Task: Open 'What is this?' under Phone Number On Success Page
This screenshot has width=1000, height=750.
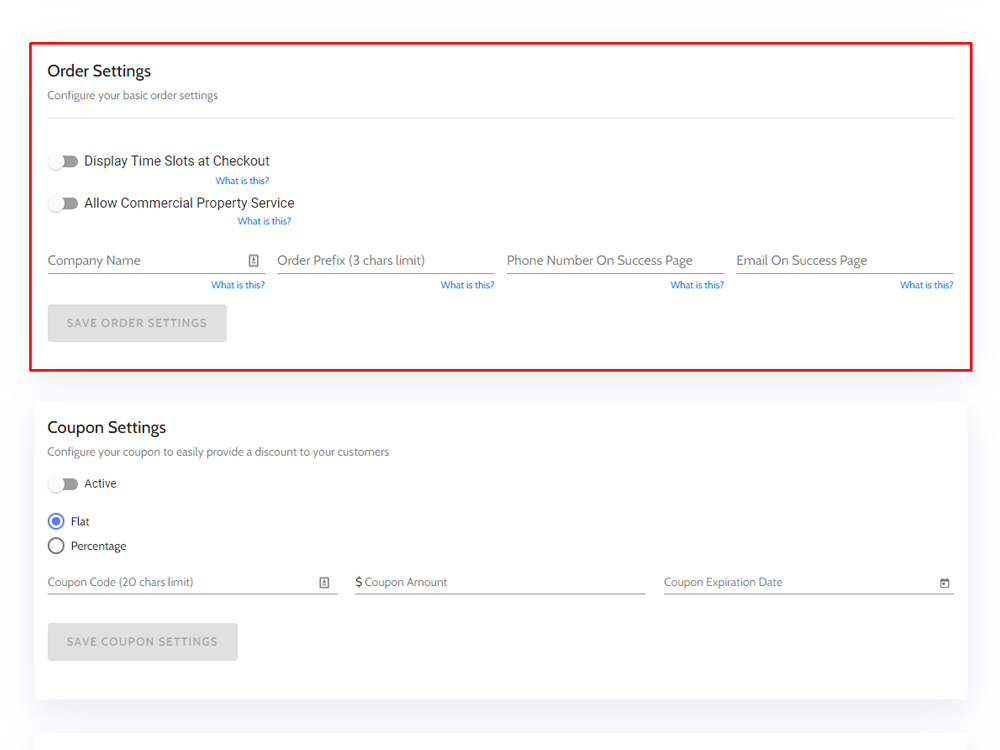Action: click(697, 285)
